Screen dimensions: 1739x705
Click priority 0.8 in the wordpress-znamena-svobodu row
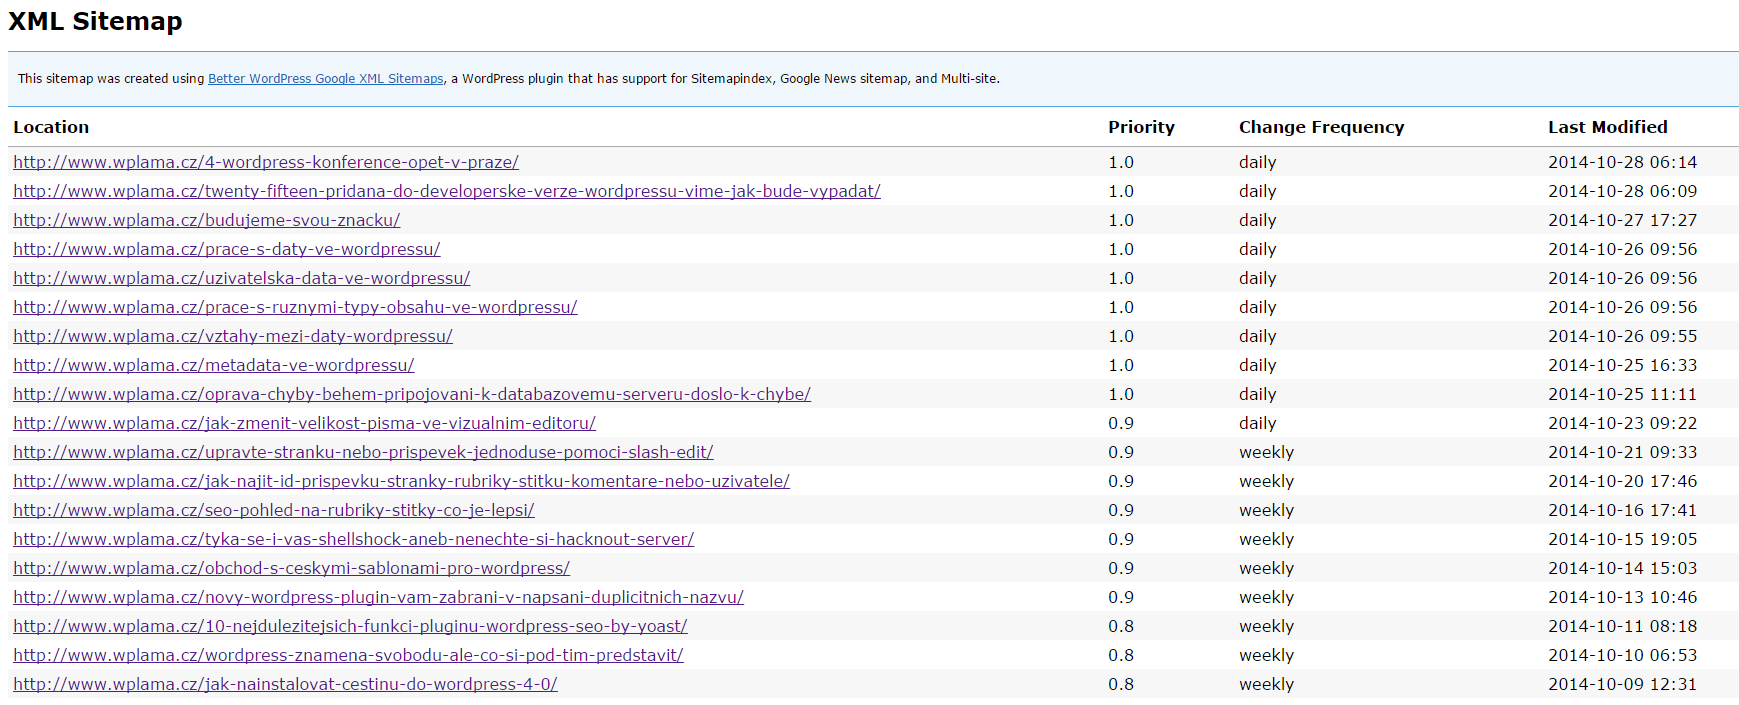click(1121, 655)
